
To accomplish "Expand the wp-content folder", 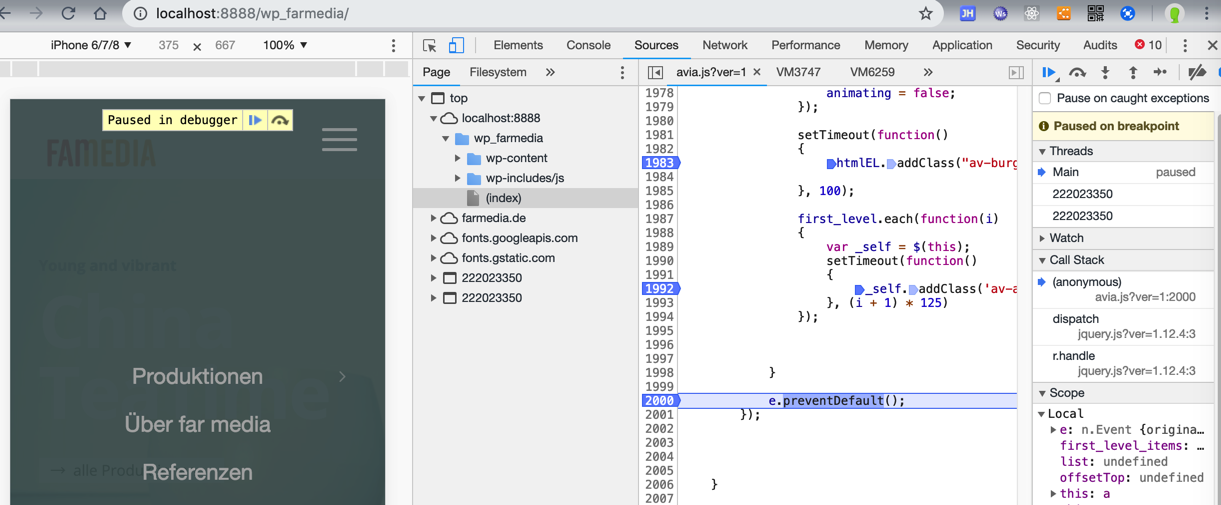I will 458,158.
